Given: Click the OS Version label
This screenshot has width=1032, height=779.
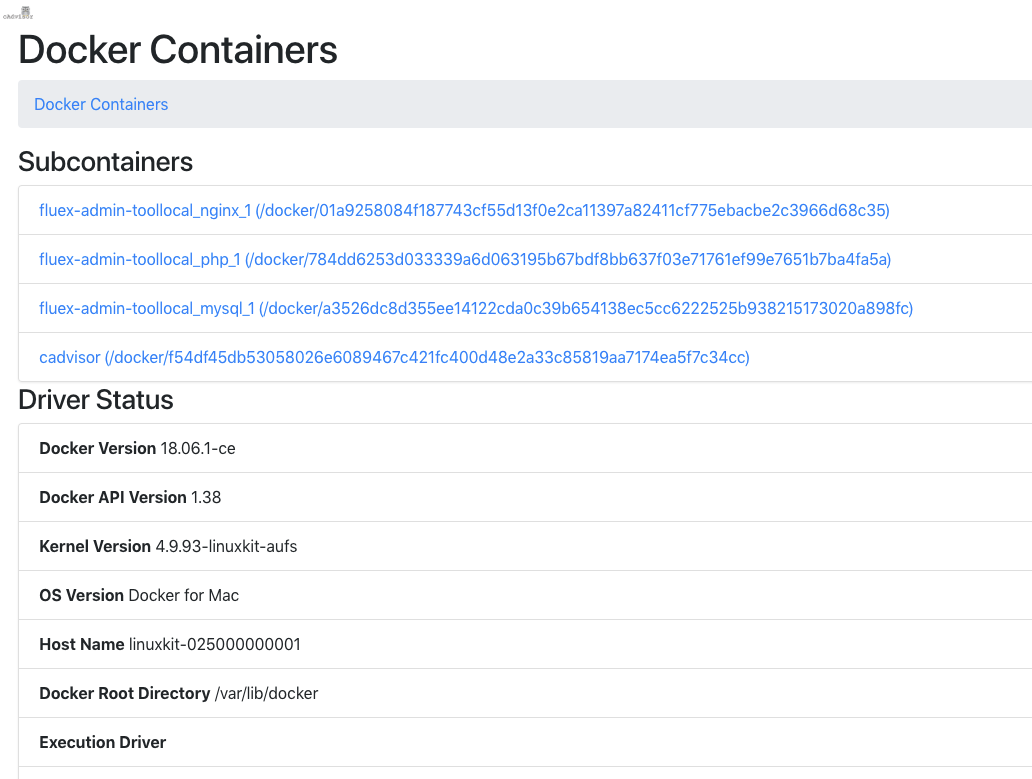Looking at the screenshot, I should [x=82, y=595].
